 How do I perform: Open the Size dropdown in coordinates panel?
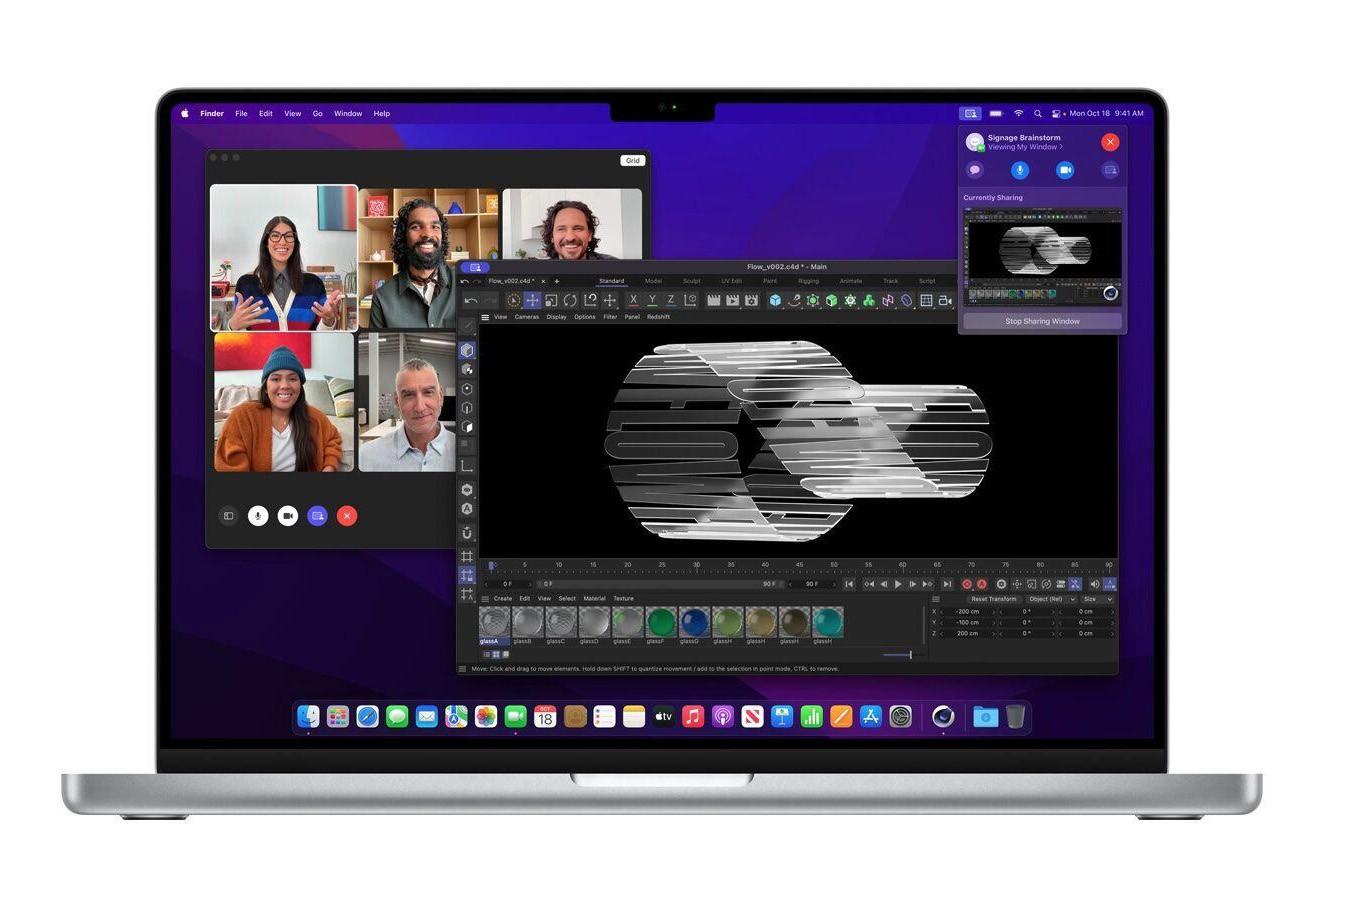1096,599
